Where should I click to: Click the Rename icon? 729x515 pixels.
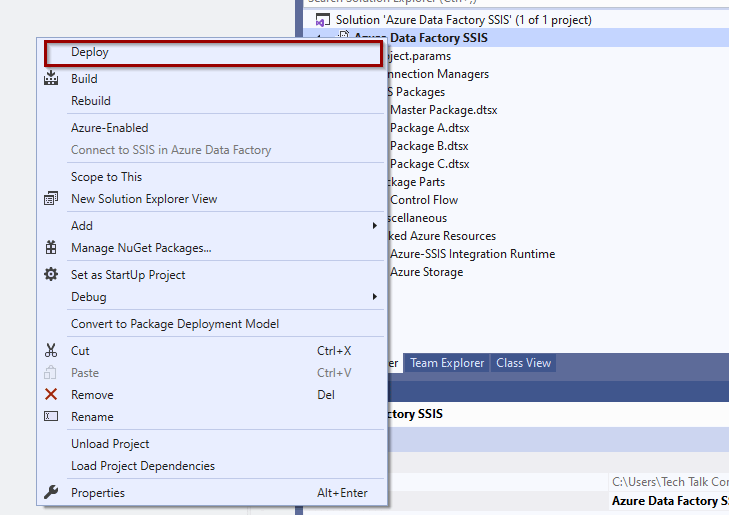(51, 416)
